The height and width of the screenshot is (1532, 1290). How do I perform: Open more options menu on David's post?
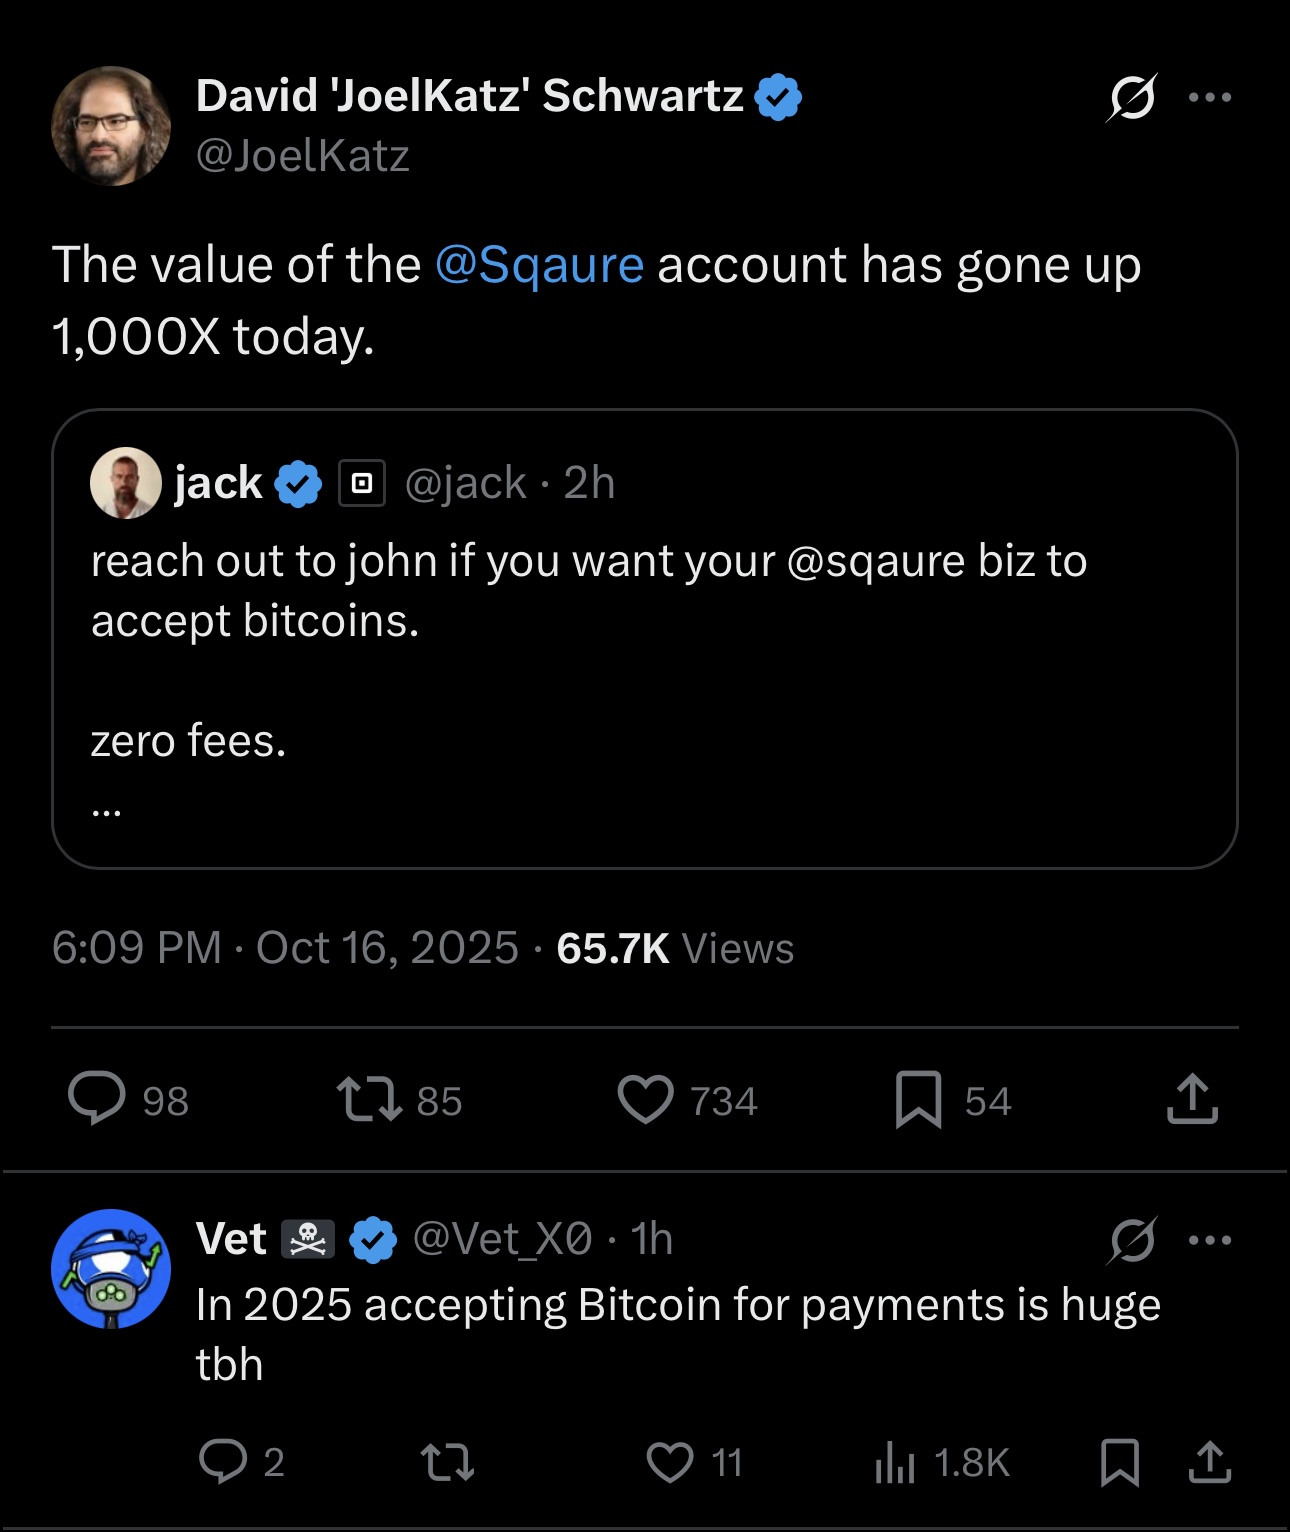click(x=1210, y=97)
